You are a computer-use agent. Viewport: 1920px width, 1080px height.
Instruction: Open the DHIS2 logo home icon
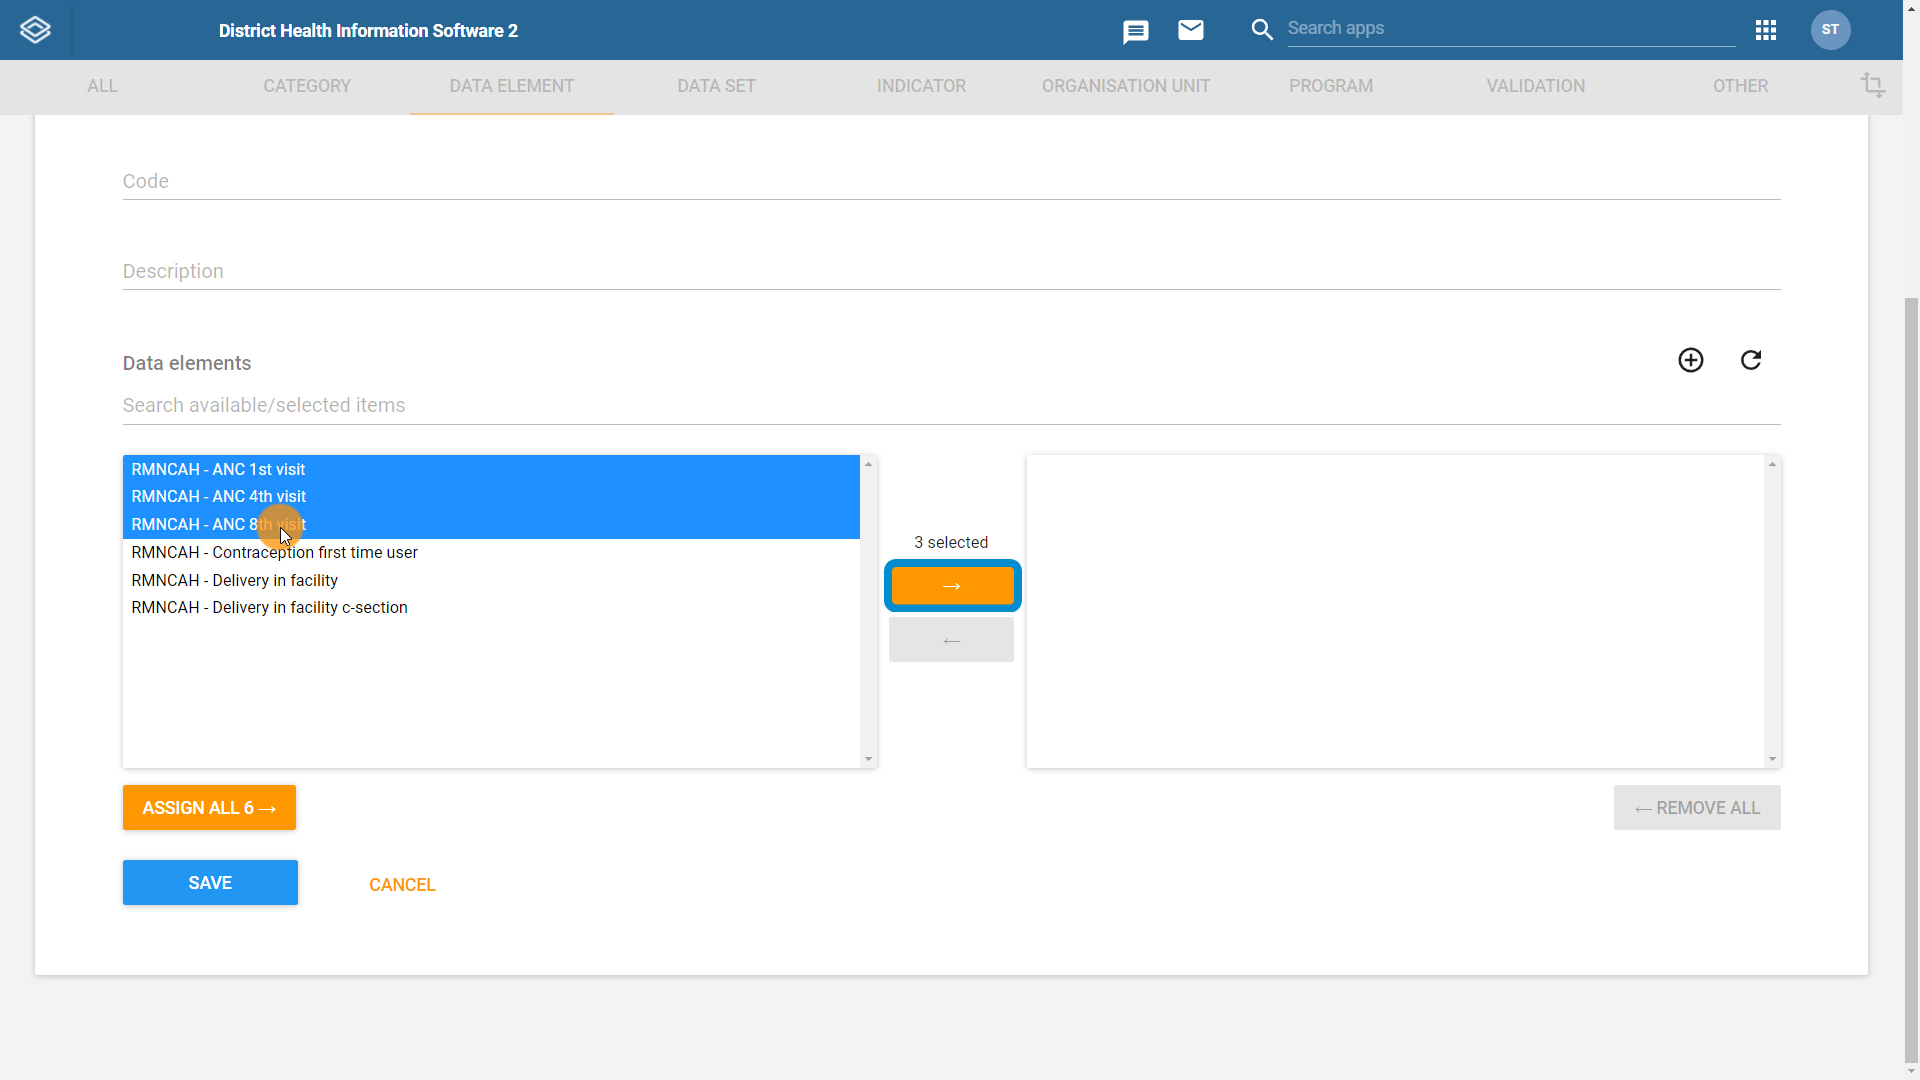(35, 30)
